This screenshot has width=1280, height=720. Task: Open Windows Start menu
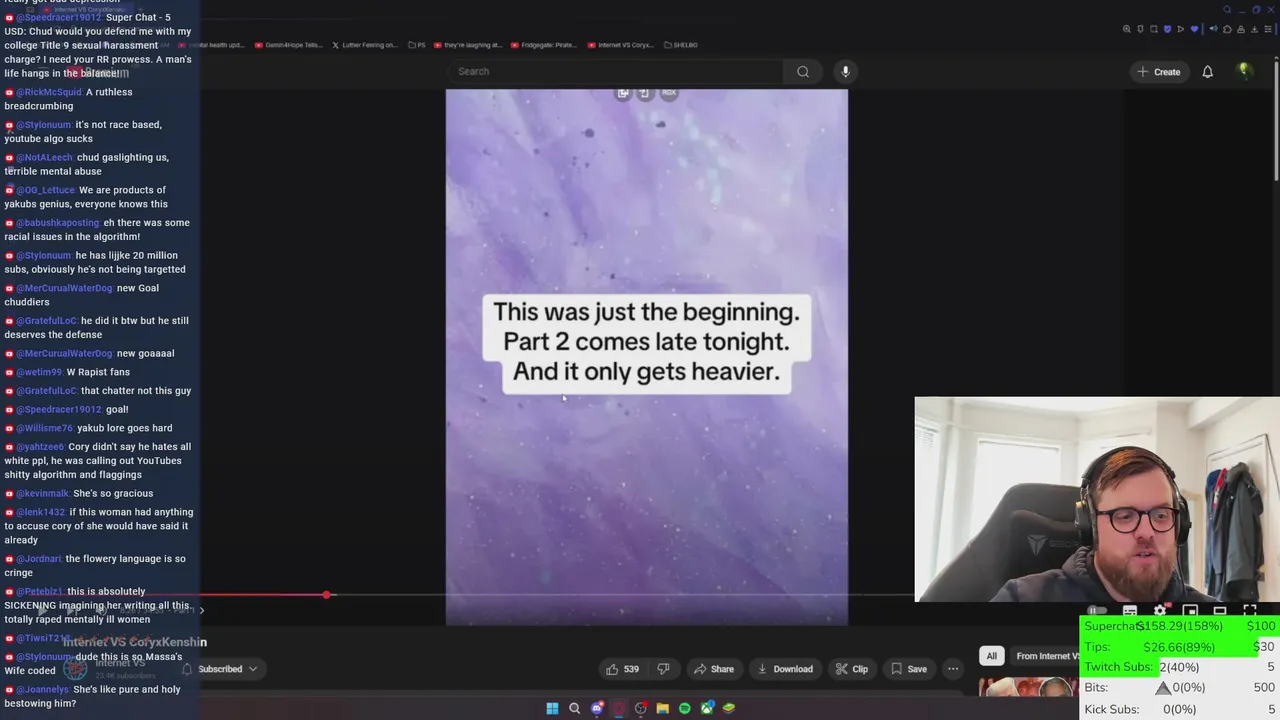[x=552, y=708]
